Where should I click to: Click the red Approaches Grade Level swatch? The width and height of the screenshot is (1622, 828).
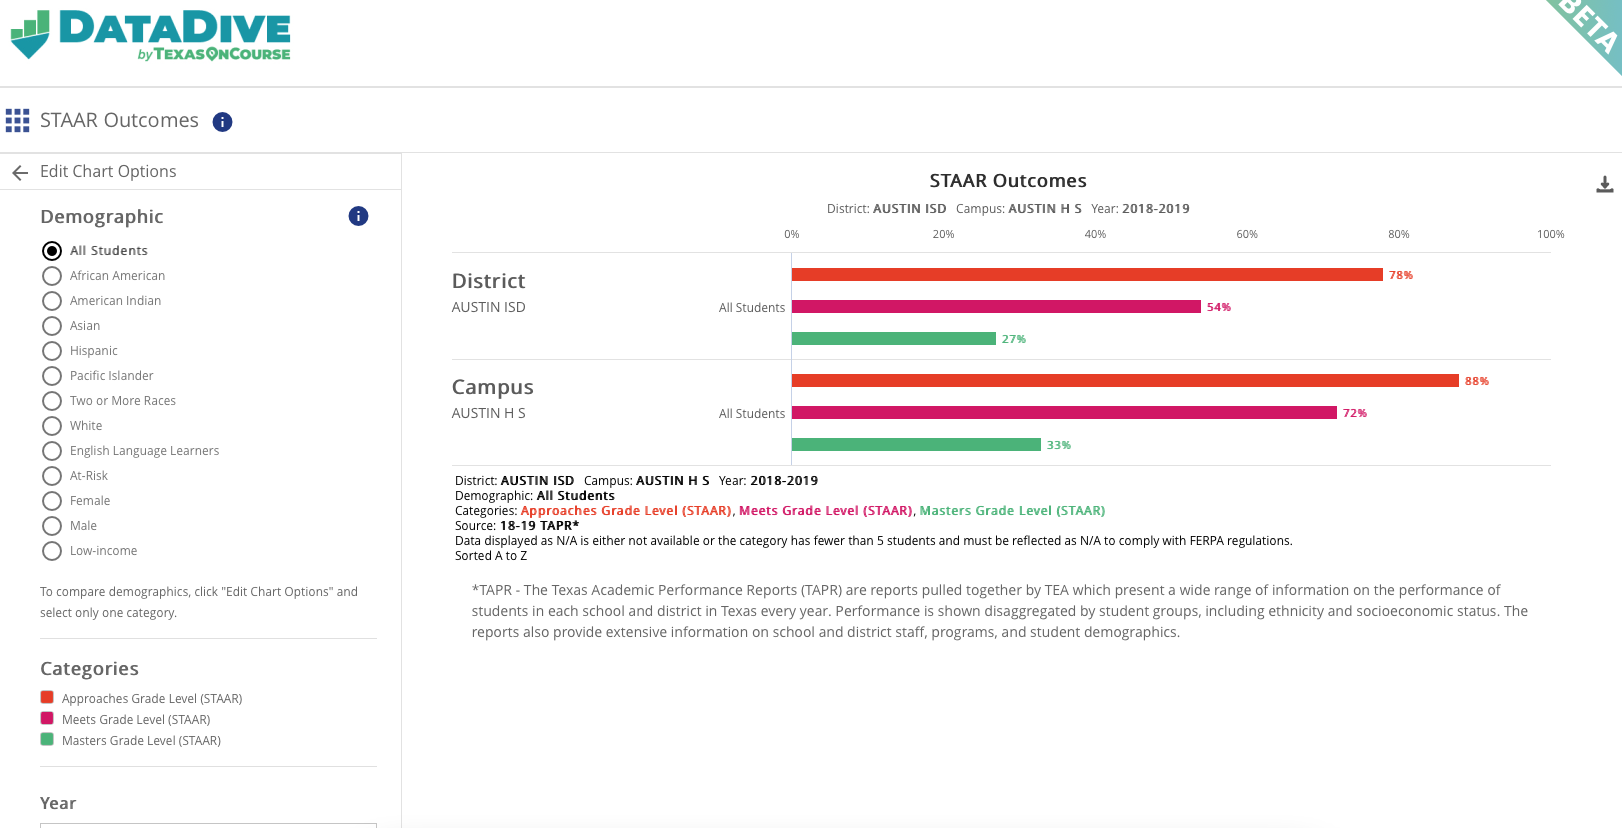[47, 697]
